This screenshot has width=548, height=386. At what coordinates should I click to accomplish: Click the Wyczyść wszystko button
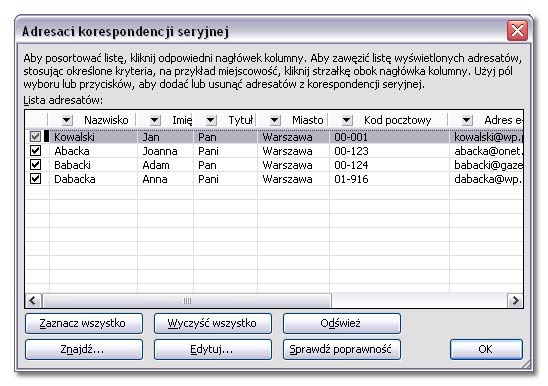[212, 323]
